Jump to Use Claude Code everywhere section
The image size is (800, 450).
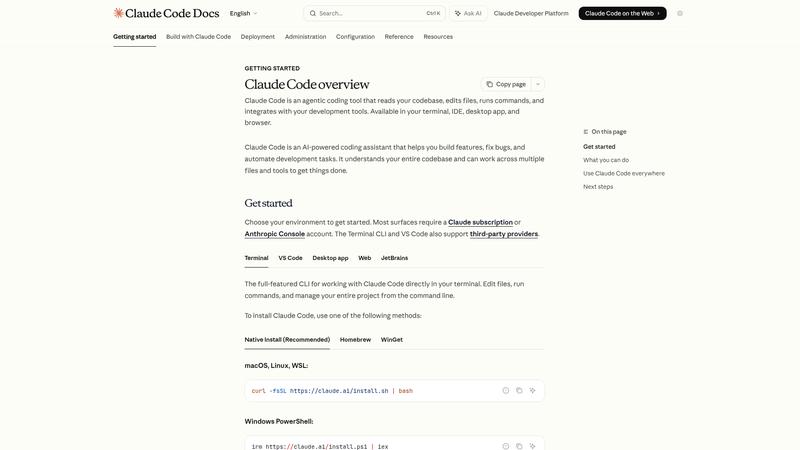point(624,173)
